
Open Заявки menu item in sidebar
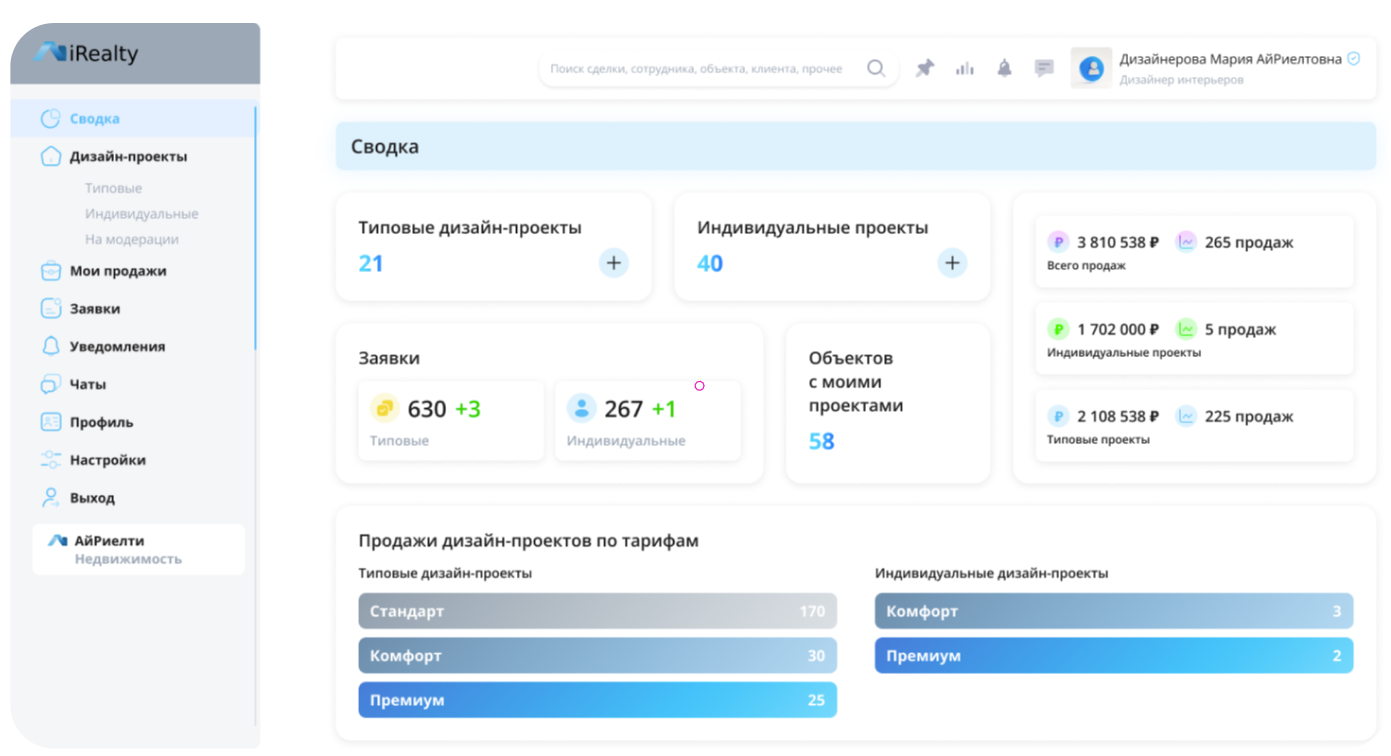(94, 309)
